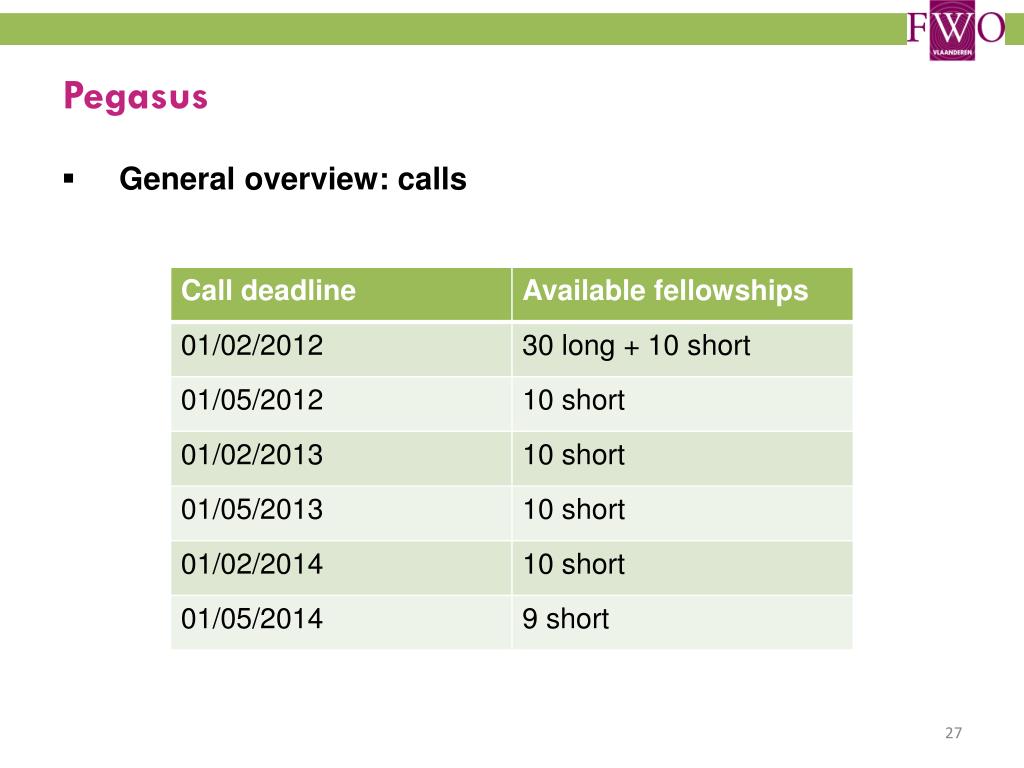Click the 10 short cell for 01/05/2013

click(682, 513)
